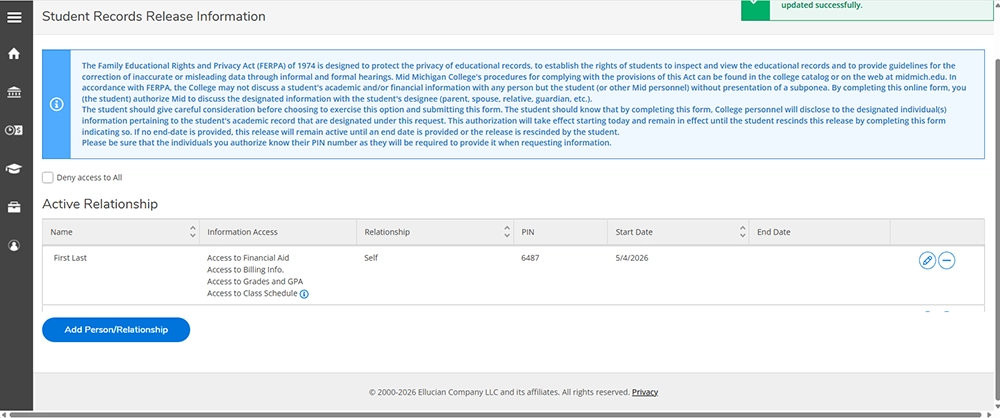1000x418 pixels.
Task: Open the graduation cap academics icon
Action: (x=14, y=168)
